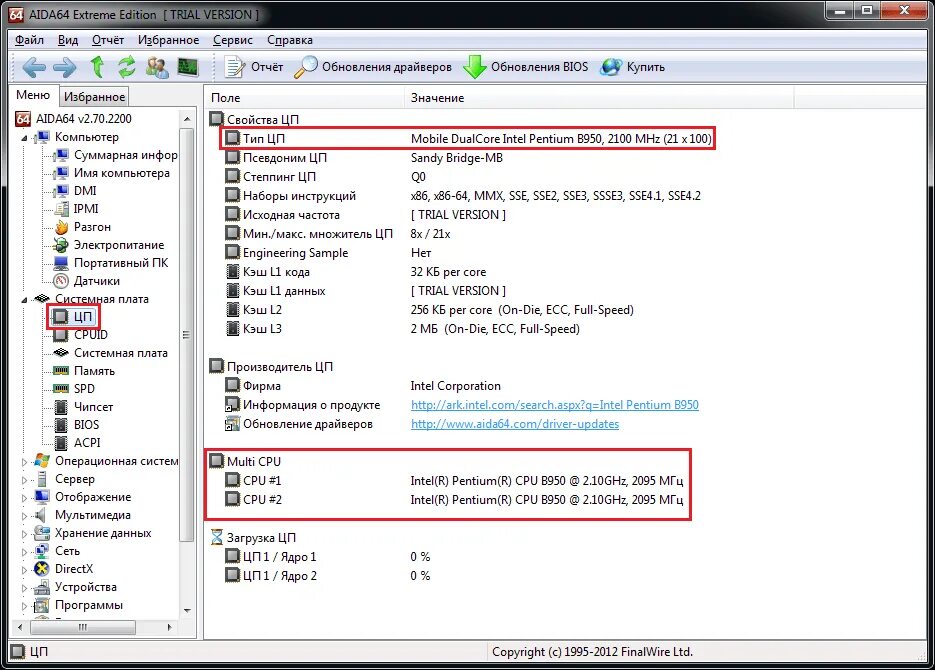Expand the Устройства tree node
Screen dimensions: 935x670
pos(24,588)
